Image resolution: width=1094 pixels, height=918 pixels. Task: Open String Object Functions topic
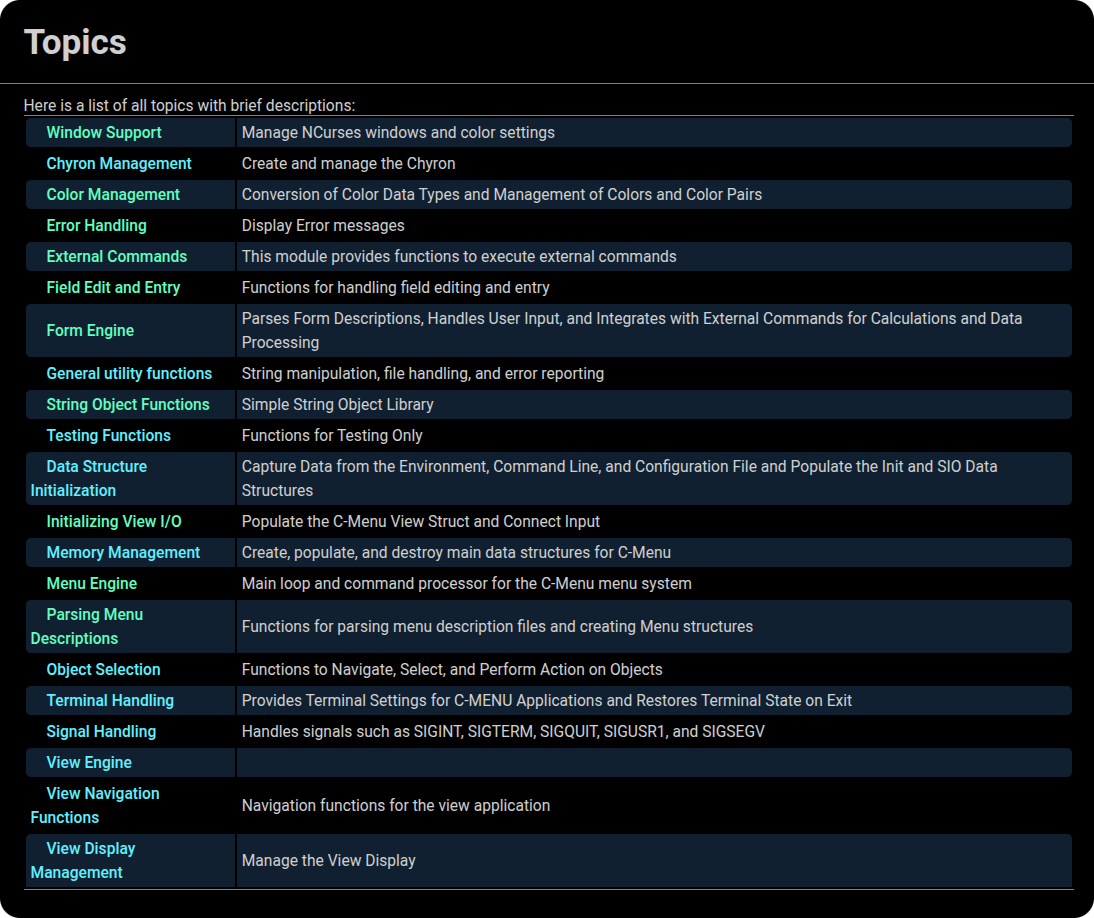tap(128, 404)
